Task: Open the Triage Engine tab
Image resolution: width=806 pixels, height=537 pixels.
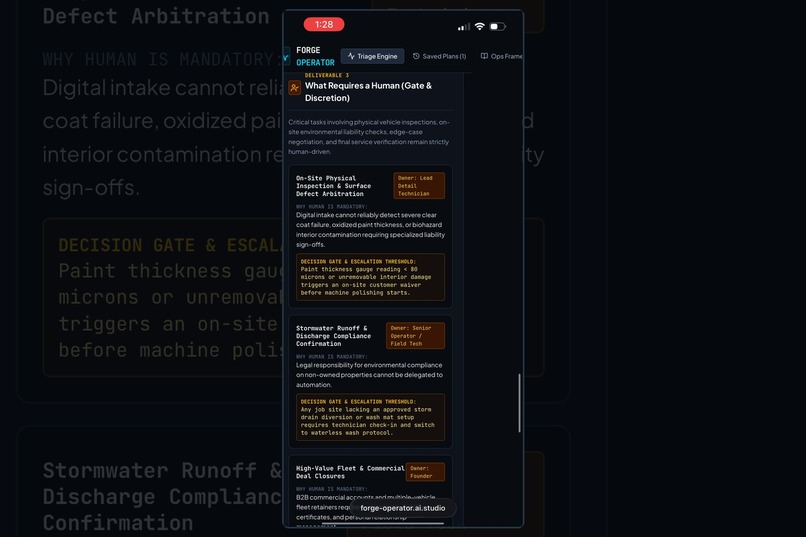Action: 372,56
